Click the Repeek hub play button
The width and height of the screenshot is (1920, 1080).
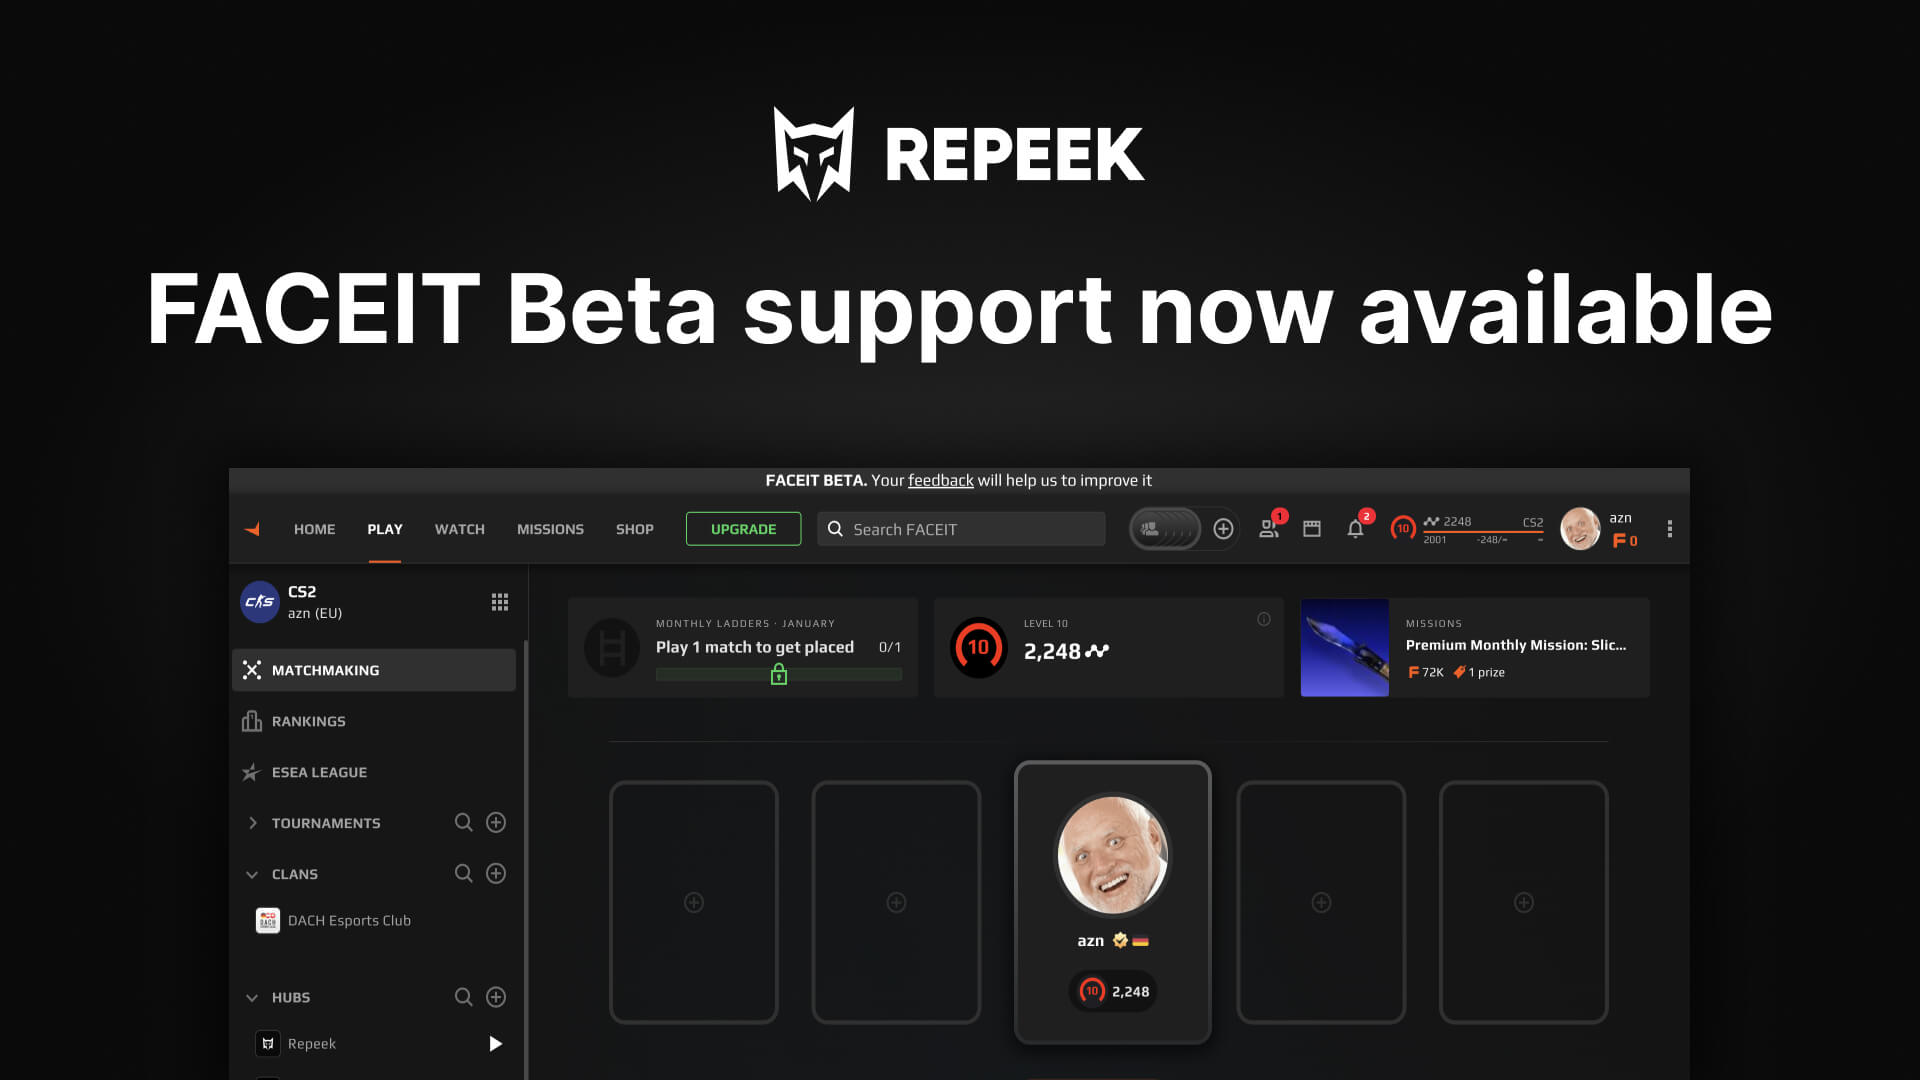click(x=496, y=1043)
